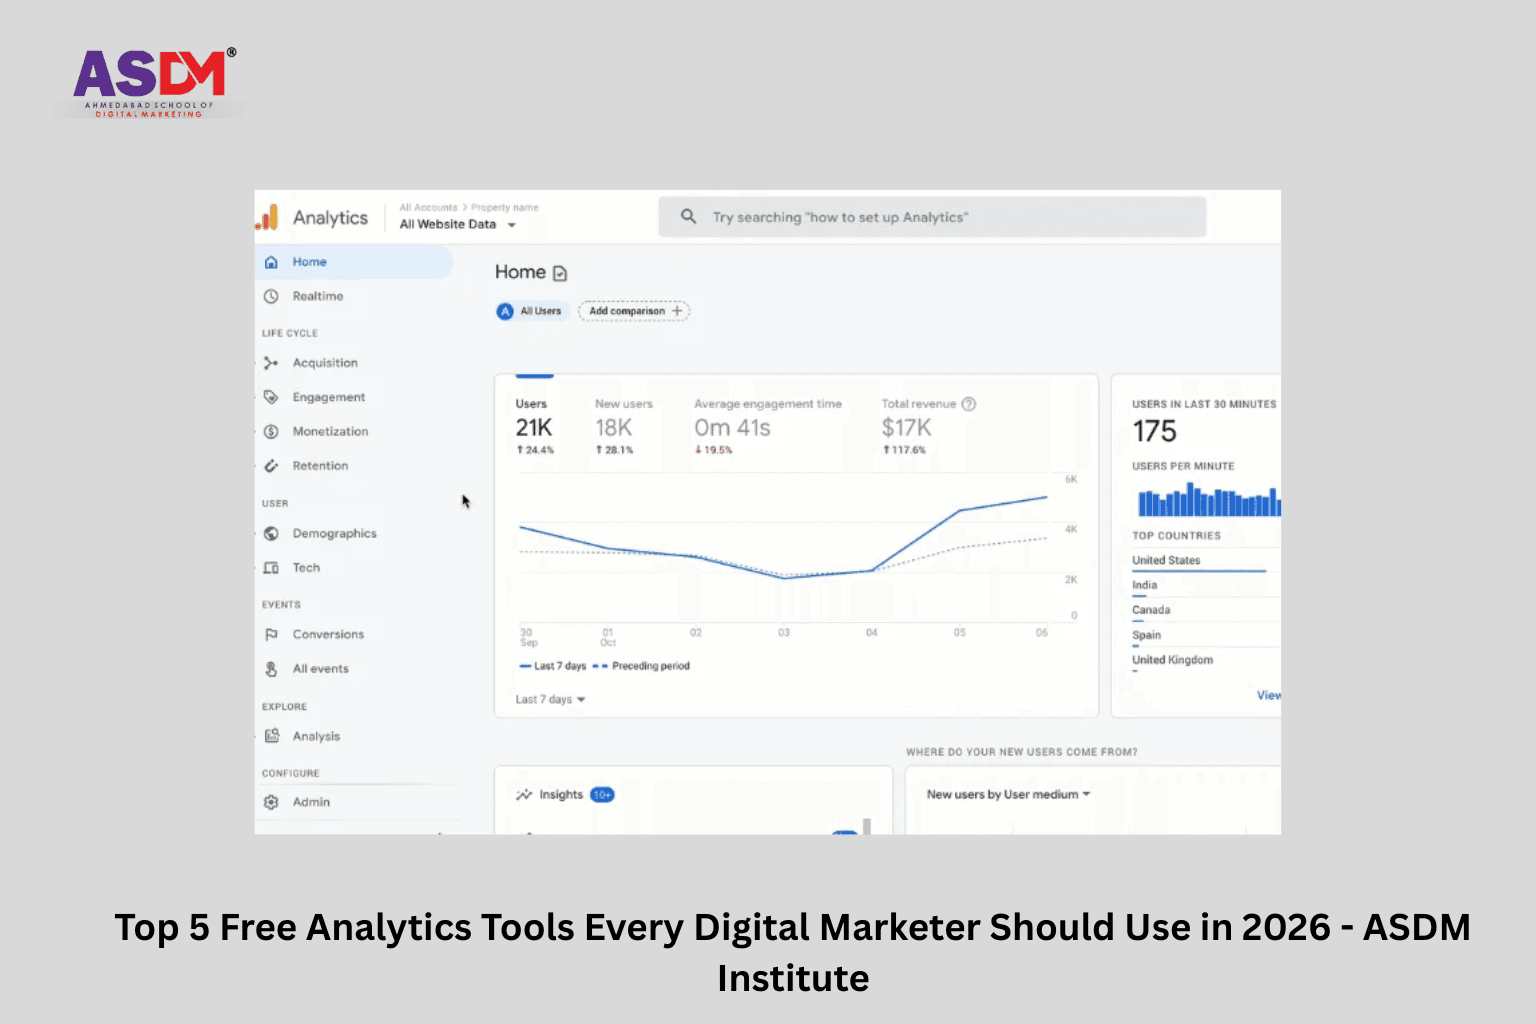Click the Acquisition icon
The height and width of the screenshot is (1024, 1536).
271,363
